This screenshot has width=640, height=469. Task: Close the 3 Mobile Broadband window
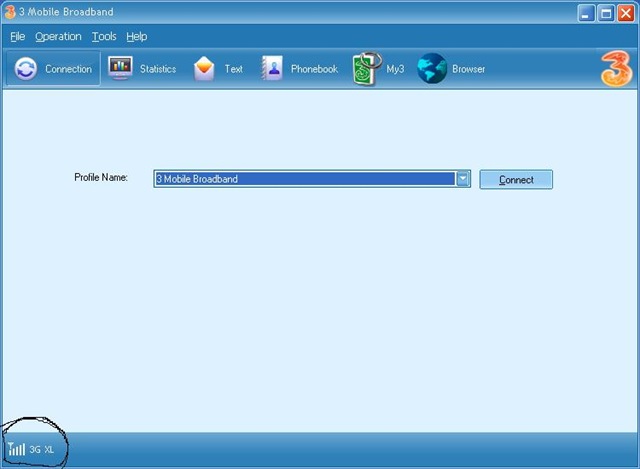[x=626, y=13]
